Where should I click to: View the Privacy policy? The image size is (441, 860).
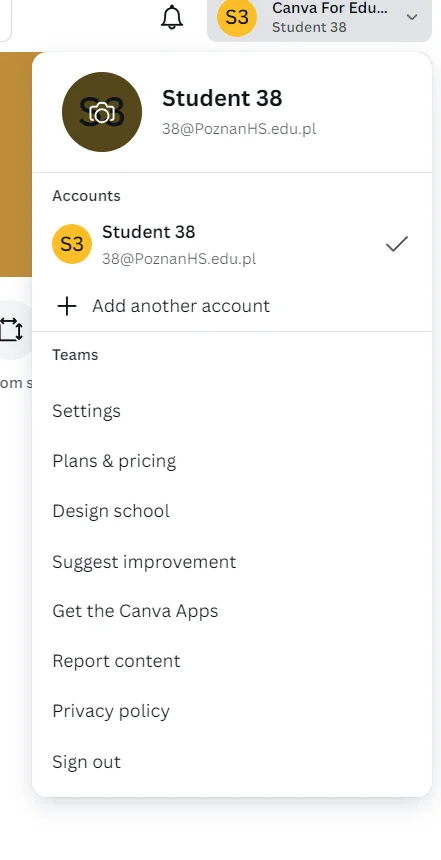111,711
